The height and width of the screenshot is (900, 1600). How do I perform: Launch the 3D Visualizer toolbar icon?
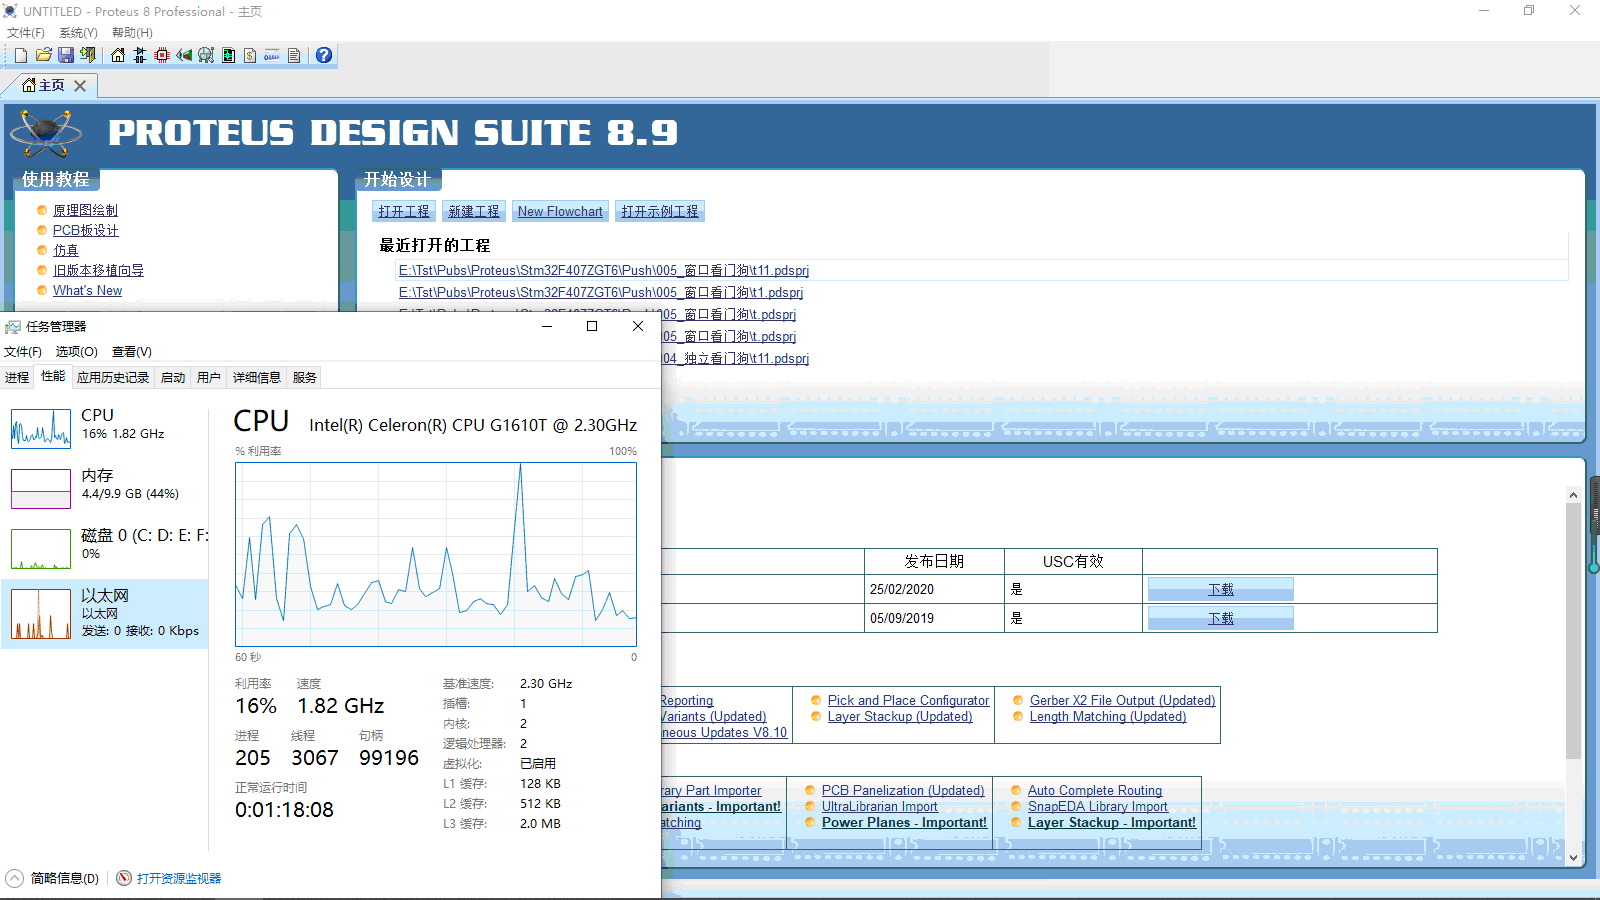pos(184,55)
